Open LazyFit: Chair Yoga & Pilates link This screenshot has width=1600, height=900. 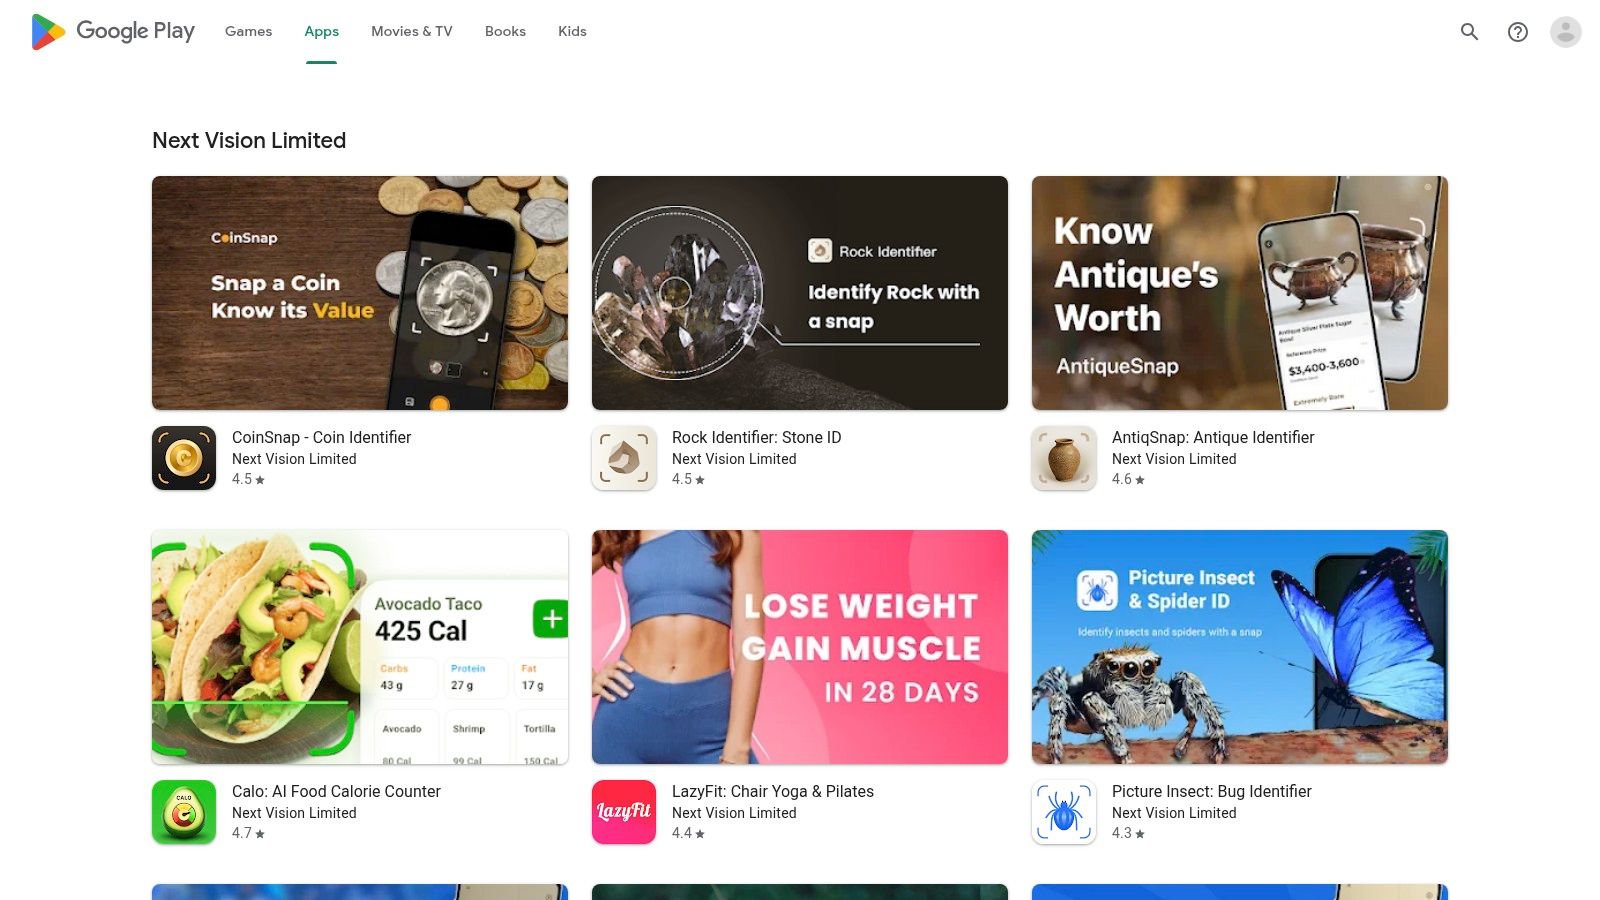coord(773,791)
